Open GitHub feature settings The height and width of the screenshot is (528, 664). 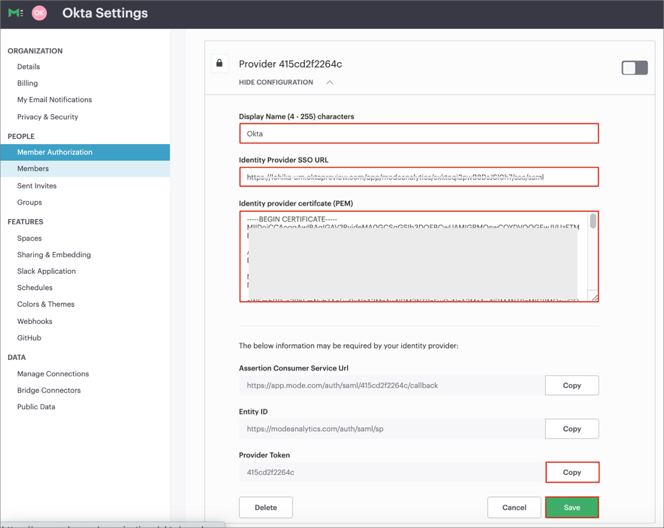[29, 338]
